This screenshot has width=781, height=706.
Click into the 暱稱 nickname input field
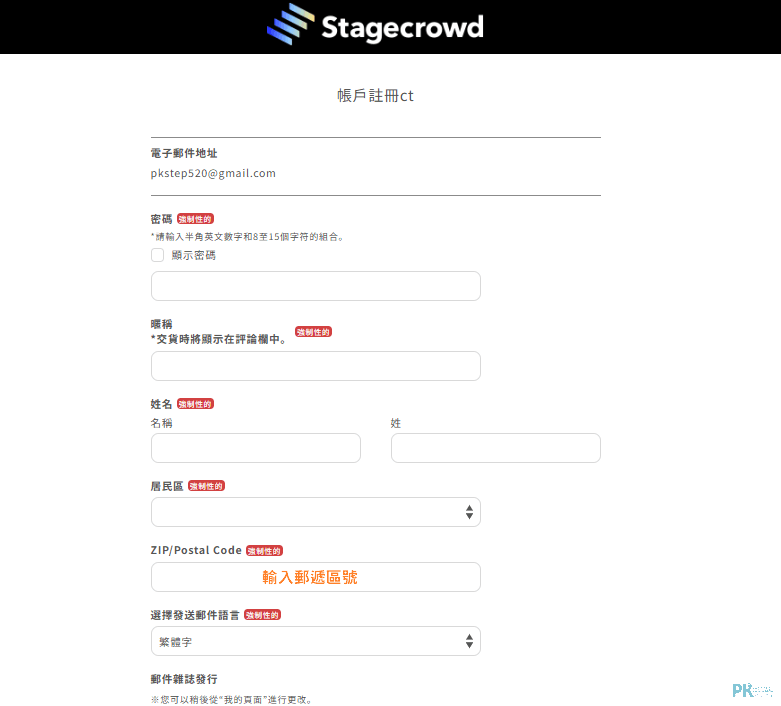(x=316, y=366)
